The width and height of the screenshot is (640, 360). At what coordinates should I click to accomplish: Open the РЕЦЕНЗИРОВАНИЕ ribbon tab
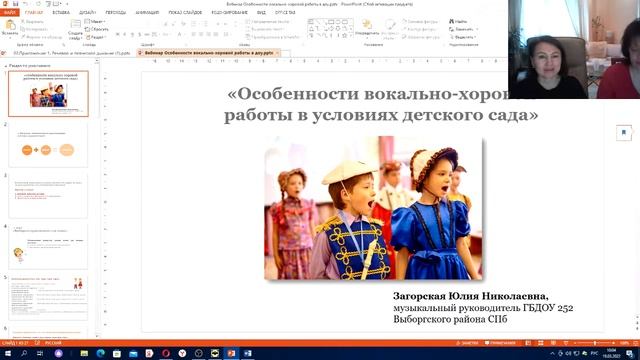click(229, 13)
